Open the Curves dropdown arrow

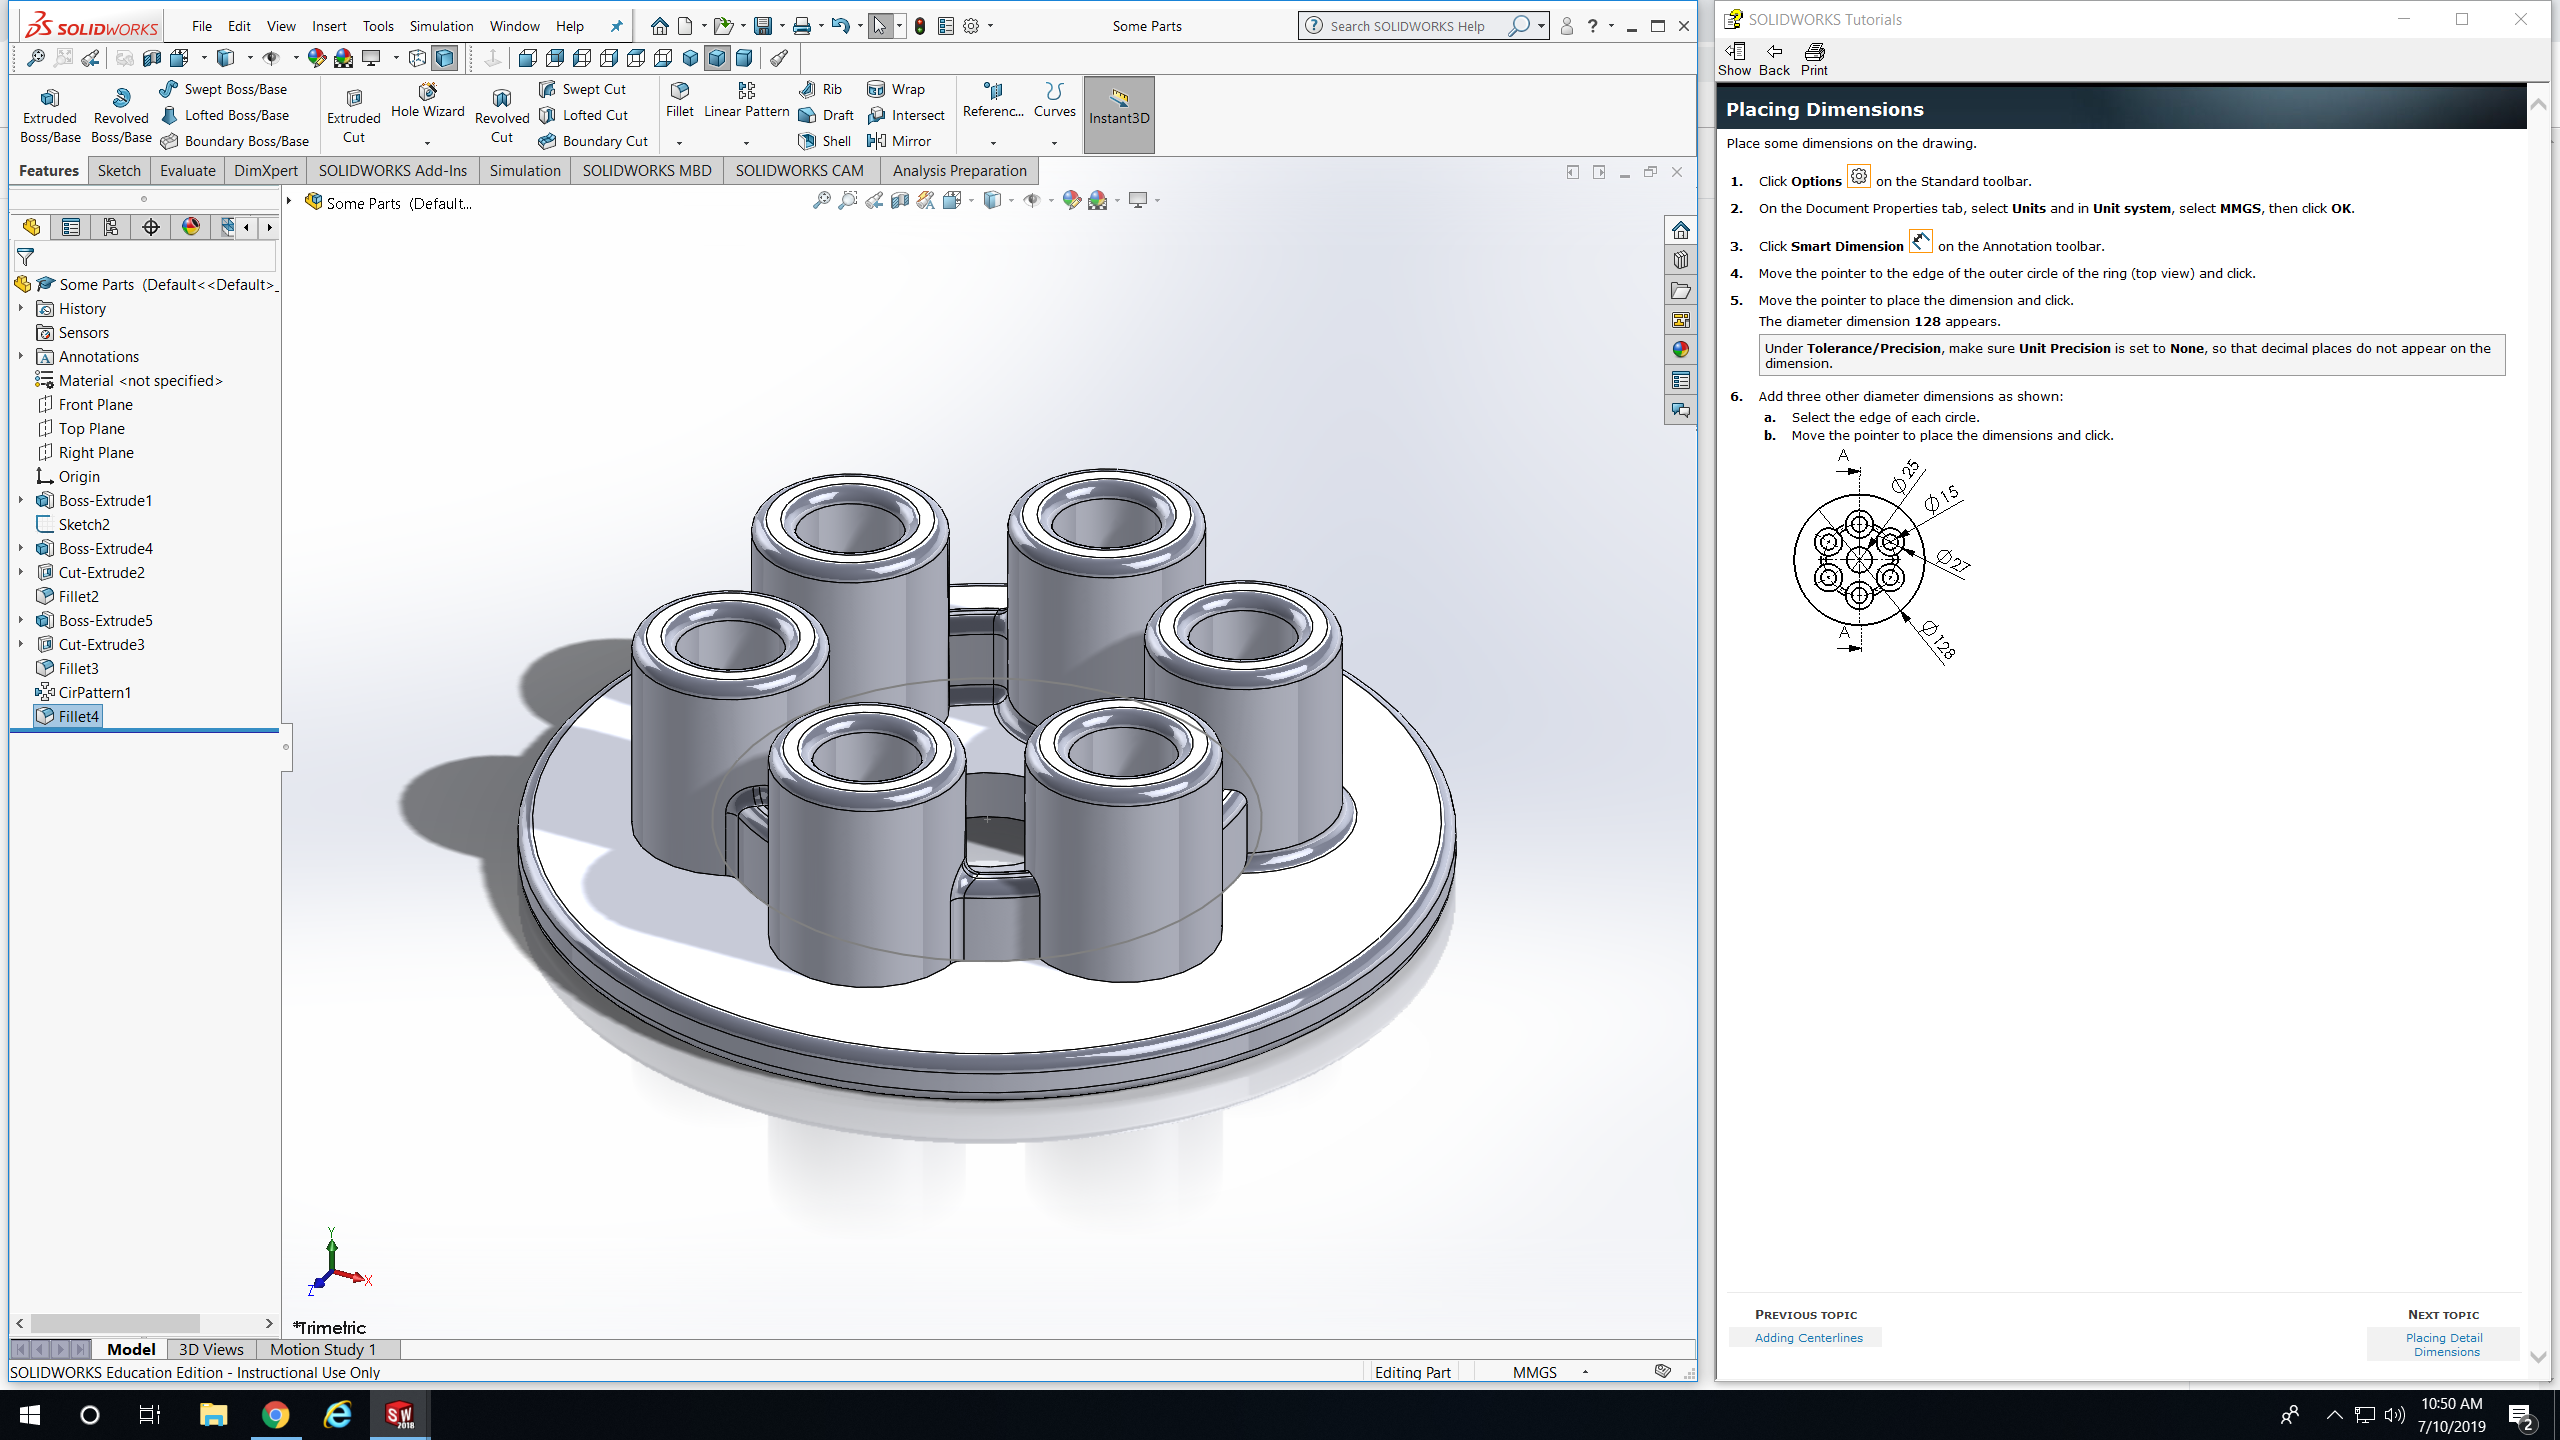[1054, 143]
